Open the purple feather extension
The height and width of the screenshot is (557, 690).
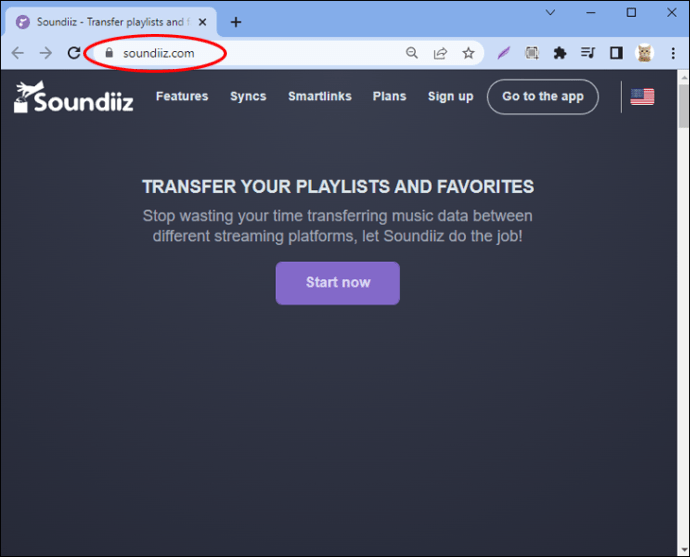click(x=503, y=53)
